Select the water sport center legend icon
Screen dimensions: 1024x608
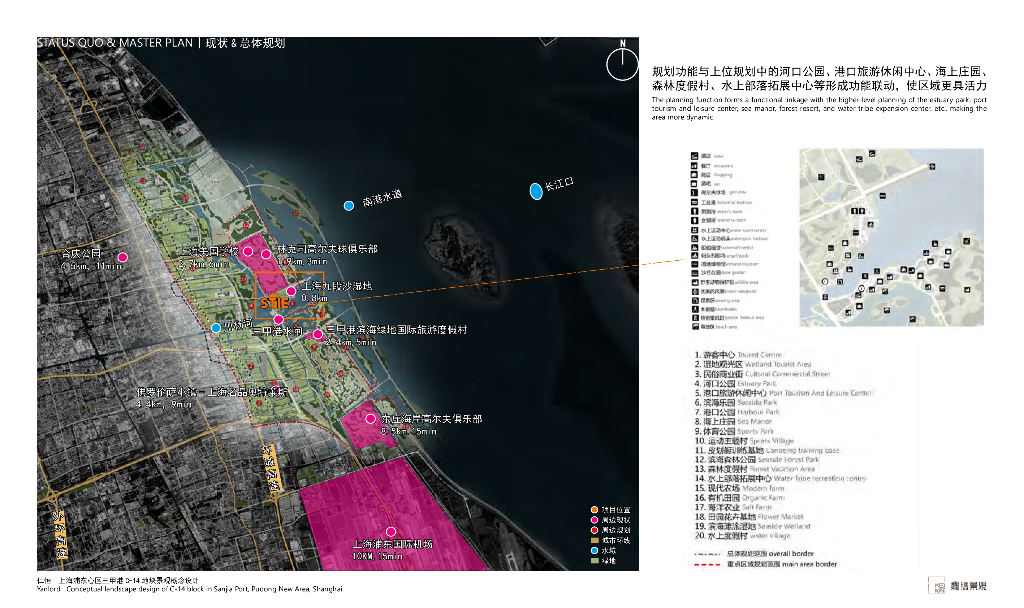pyautogui.click(x=694, y=230)
